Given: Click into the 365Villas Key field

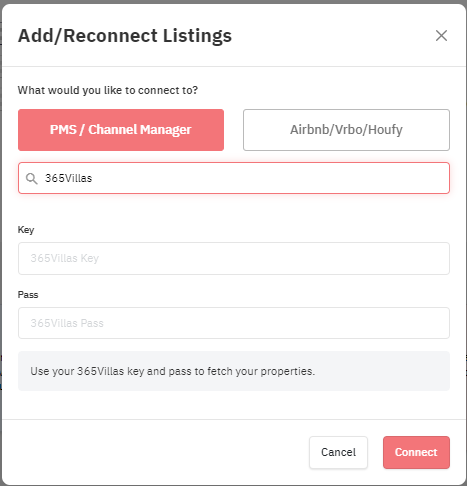Looking at the screenshot, I should [x=234, y=258].
